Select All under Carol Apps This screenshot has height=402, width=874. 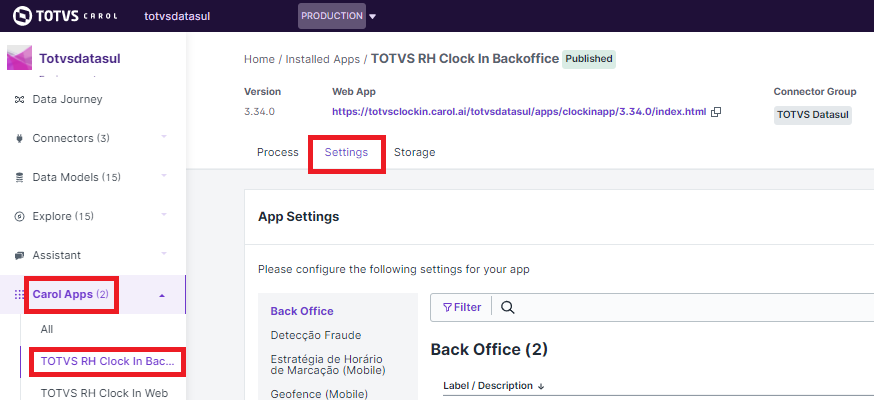tap(47, 330)
